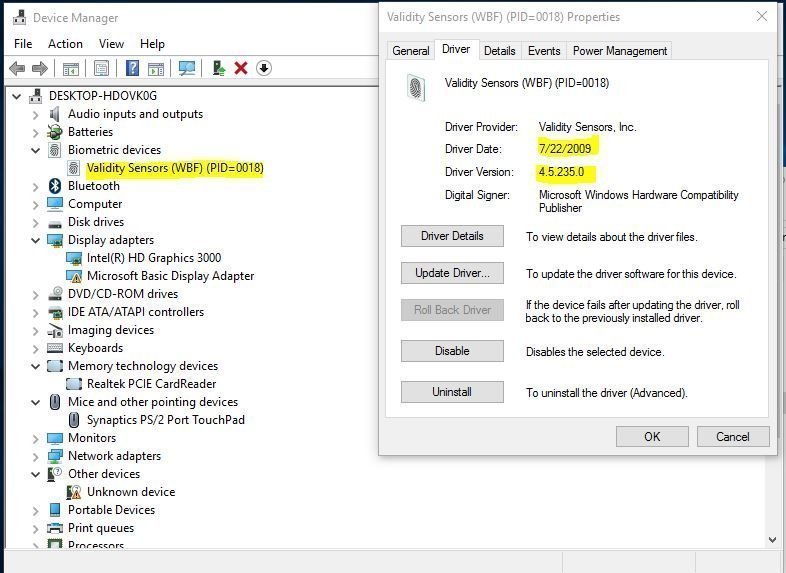
Task: Click the Update Driver Software toolbar icon
Action: 219,68
